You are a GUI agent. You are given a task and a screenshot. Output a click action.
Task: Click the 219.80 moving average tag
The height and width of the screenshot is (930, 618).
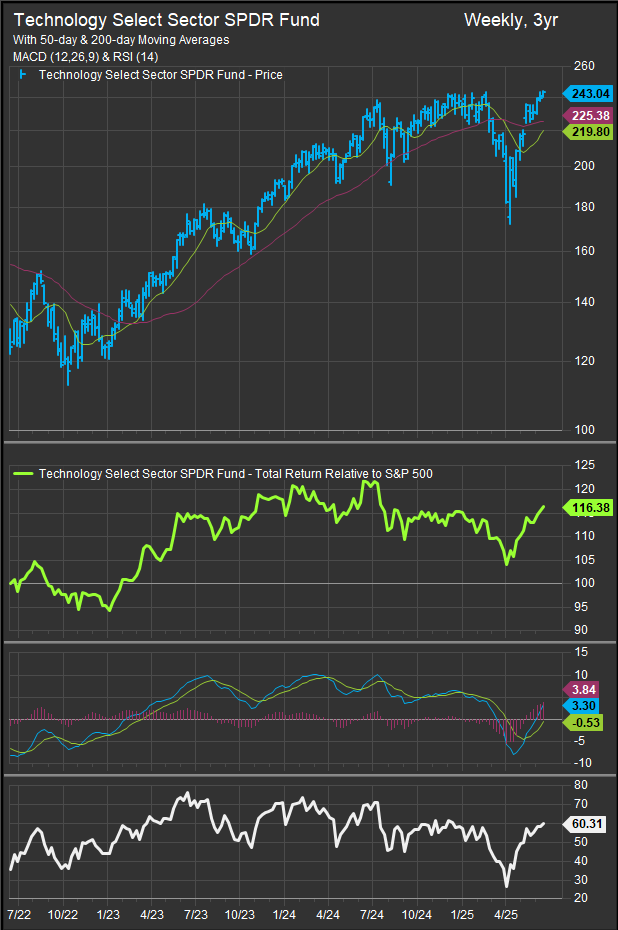588,132
